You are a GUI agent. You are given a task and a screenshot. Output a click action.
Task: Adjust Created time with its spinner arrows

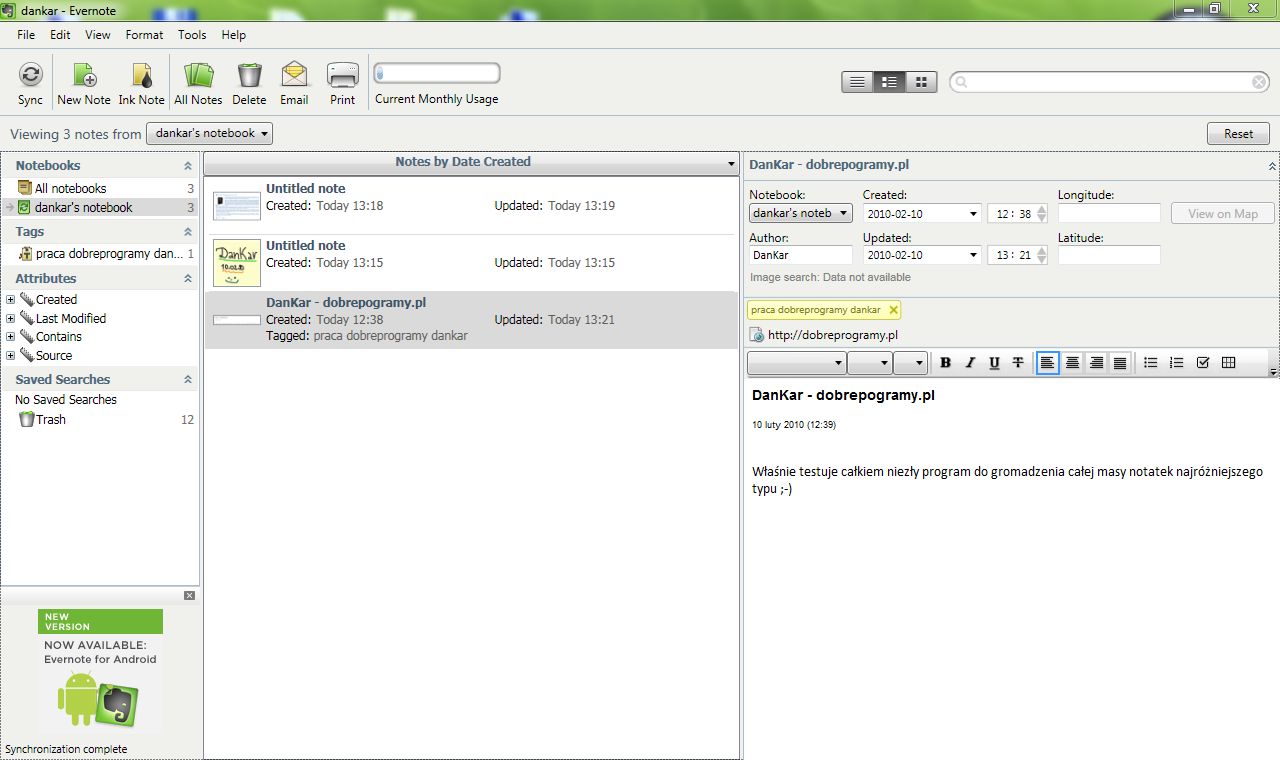point(1042,213)
